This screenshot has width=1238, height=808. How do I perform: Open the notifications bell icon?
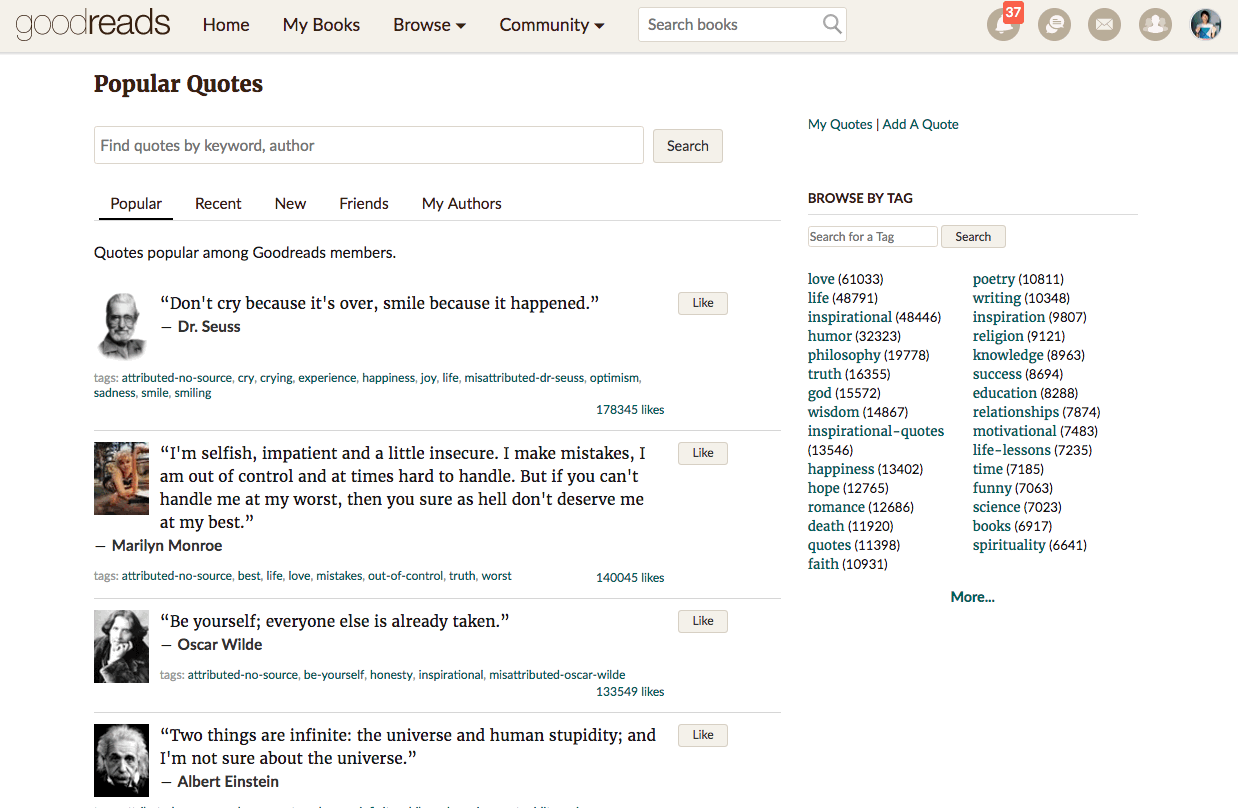(x=1003, y=25)
